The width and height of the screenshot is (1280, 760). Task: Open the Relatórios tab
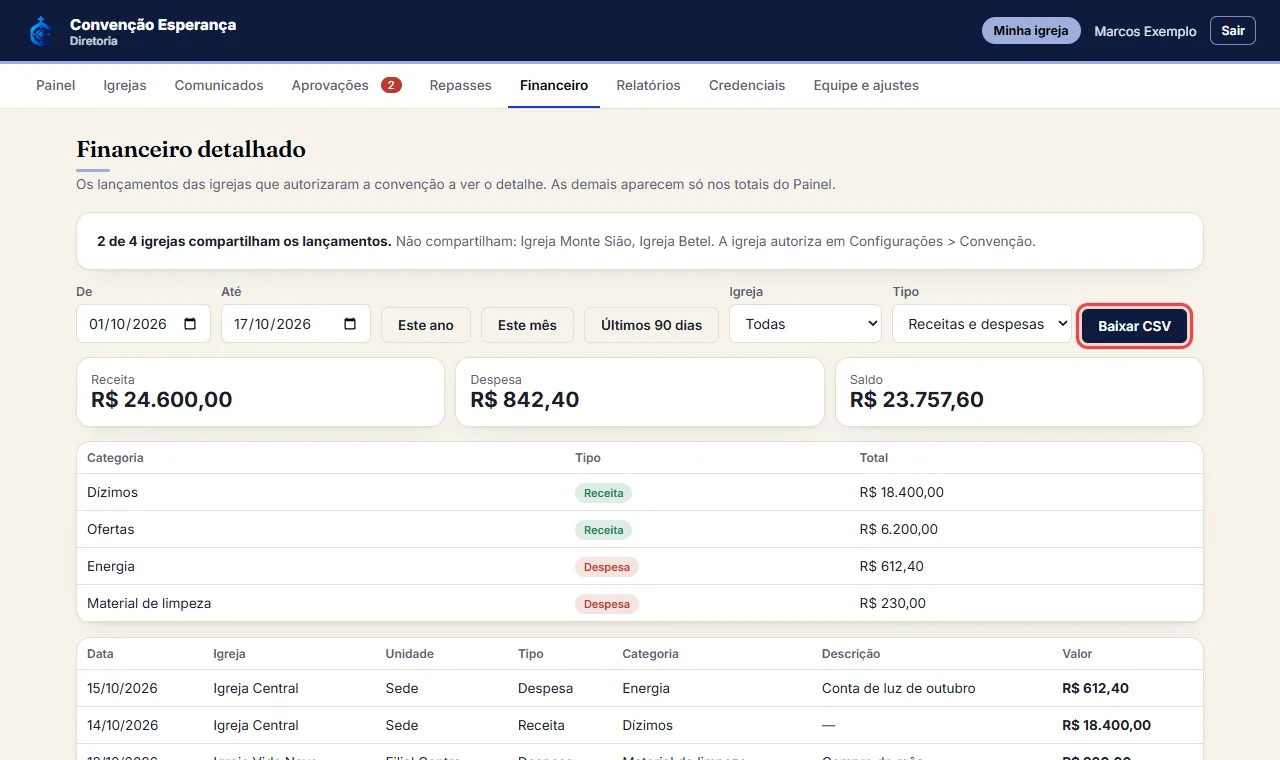click(x=648, y=85)
